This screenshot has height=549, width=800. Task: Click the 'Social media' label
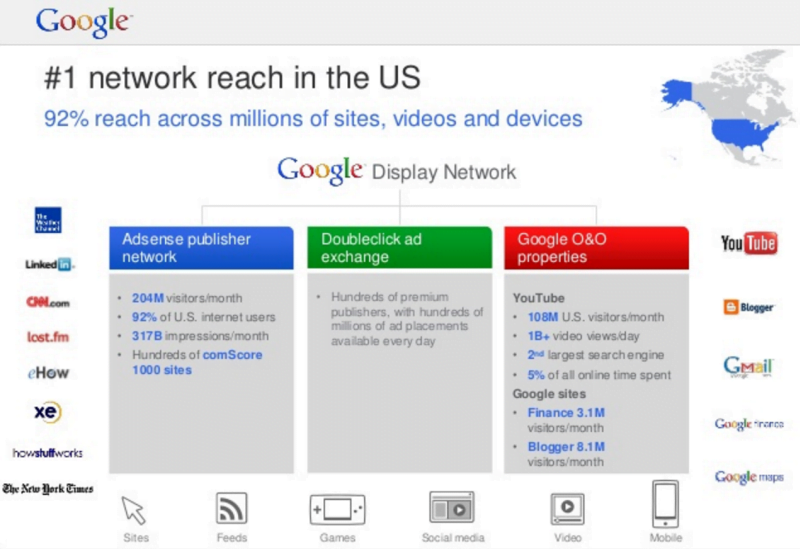click(x=453, y=538)
